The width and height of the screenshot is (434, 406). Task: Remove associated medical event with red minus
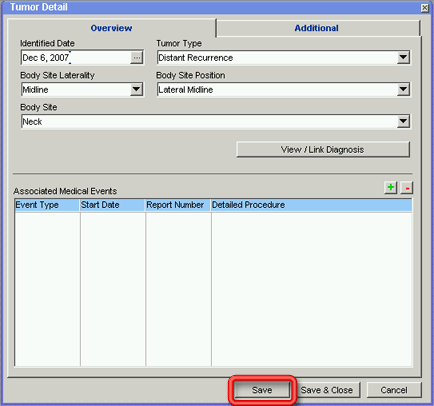click(407, 188)
